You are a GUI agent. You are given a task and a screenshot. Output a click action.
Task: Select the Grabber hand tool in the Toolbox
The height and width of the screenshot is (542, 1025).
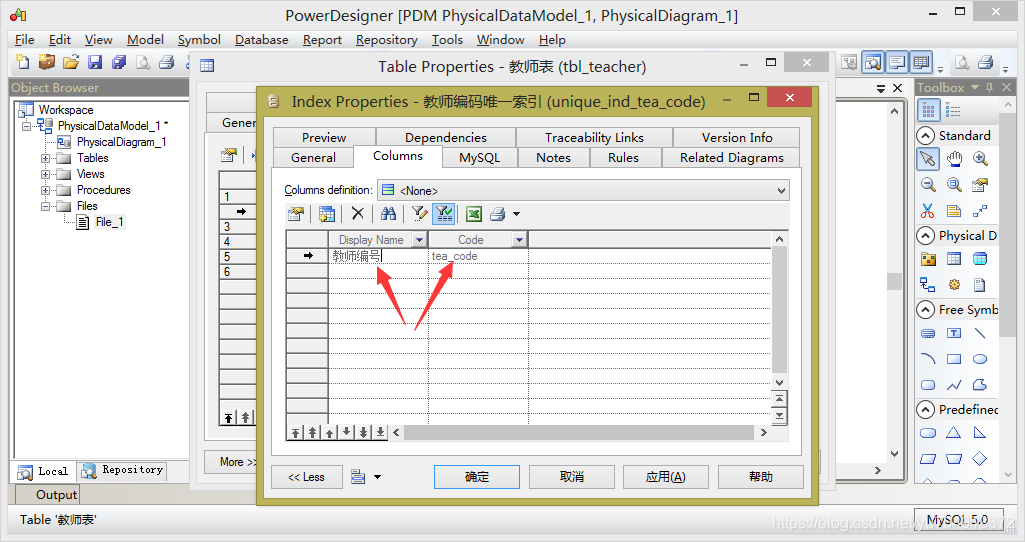[x=954, y=158]
